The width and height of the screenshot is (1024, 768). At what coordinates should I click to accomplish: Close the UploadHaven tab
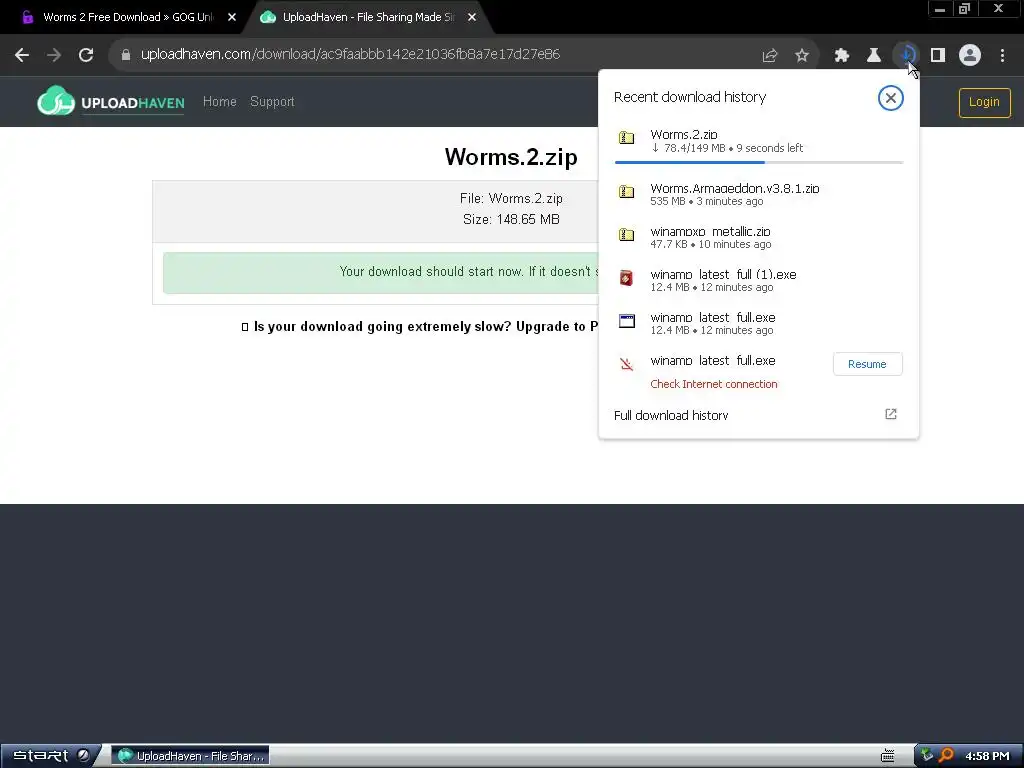click(x=472, y=18)
